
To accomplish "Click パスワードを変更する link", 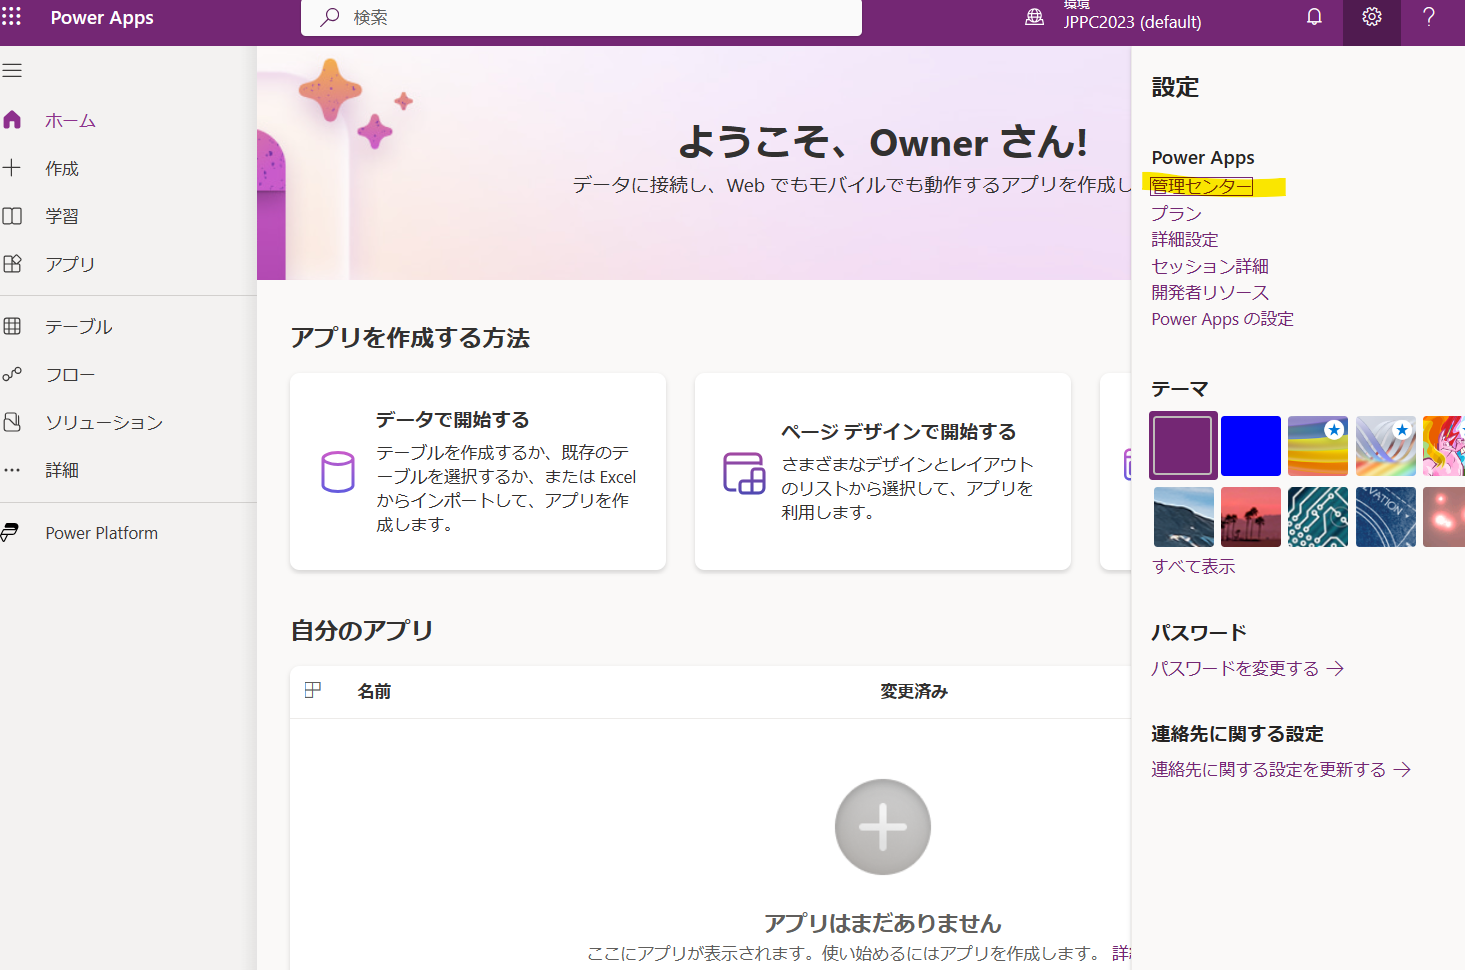I will 1247,668.
